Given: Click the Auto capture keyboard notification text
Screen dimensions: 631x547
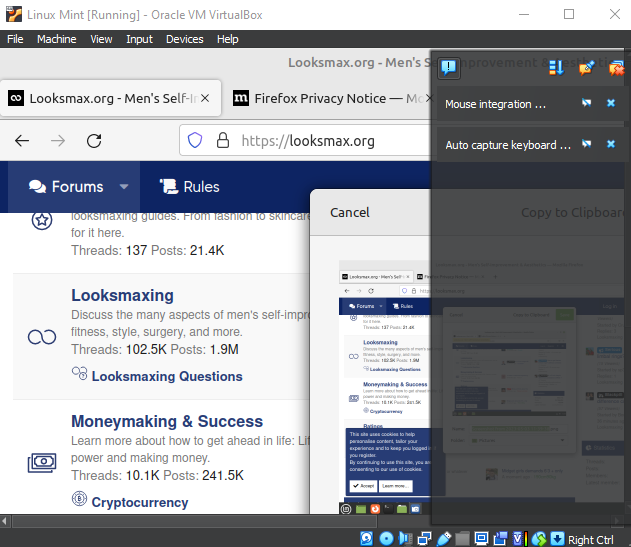Looking at the screenshot, I should (x=508, y=145).
